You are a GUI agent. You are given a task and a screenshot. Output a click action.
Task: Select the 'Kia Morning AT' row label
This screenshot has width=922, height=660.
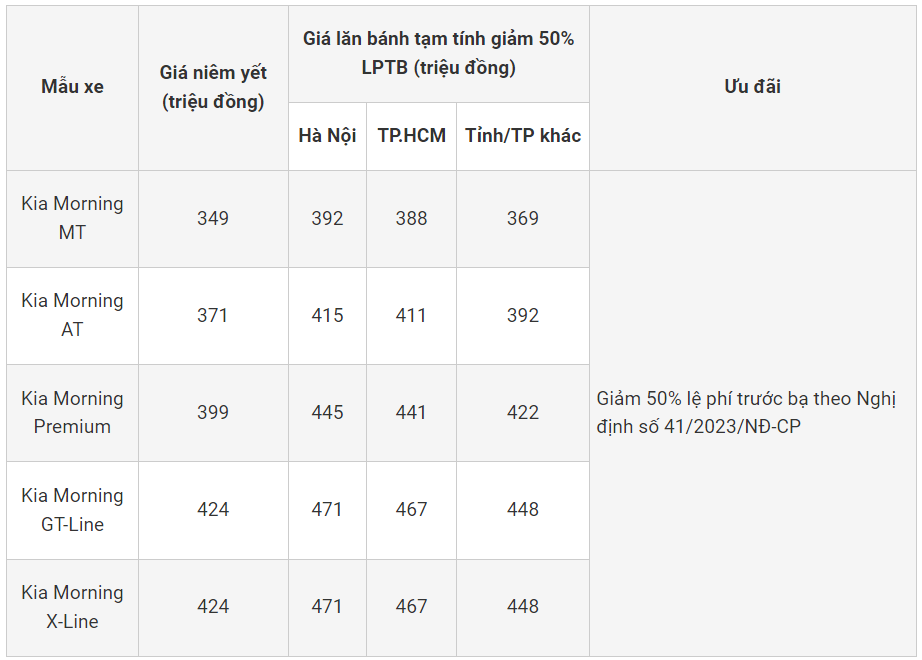click(x=72, y=315)
